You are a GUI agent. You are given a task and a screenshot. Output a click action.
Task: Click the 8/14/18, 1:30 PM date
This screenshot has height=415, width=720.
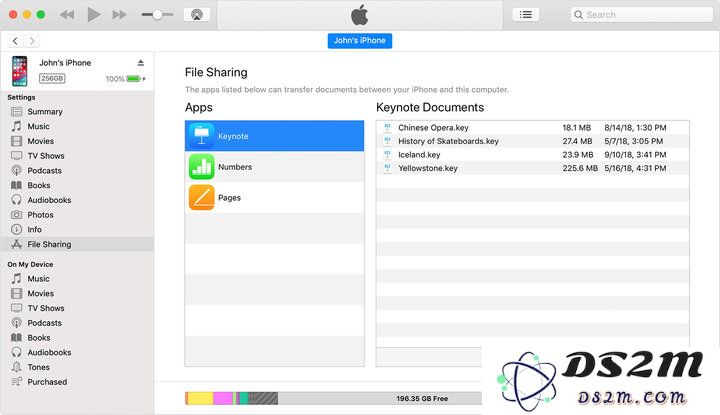pos(635,128)
